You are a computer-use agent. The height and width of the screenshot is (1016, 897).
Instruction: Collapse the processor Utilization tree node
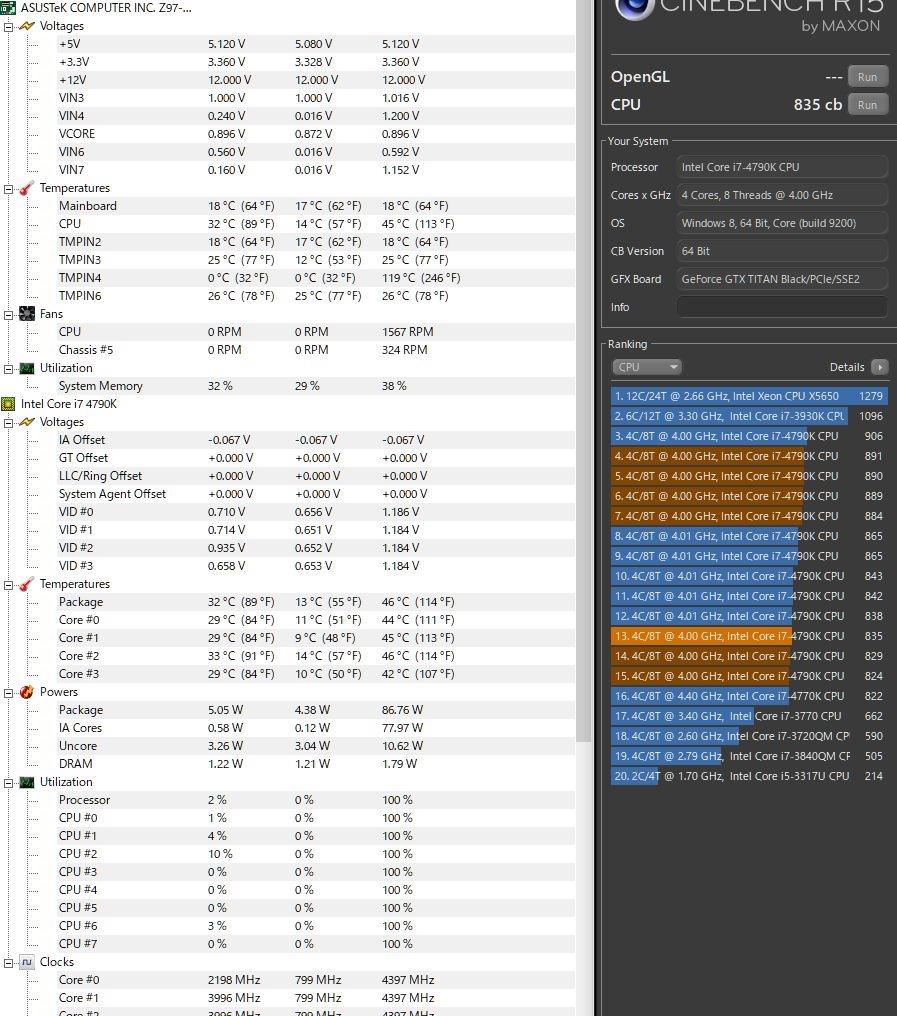point(9,782)
